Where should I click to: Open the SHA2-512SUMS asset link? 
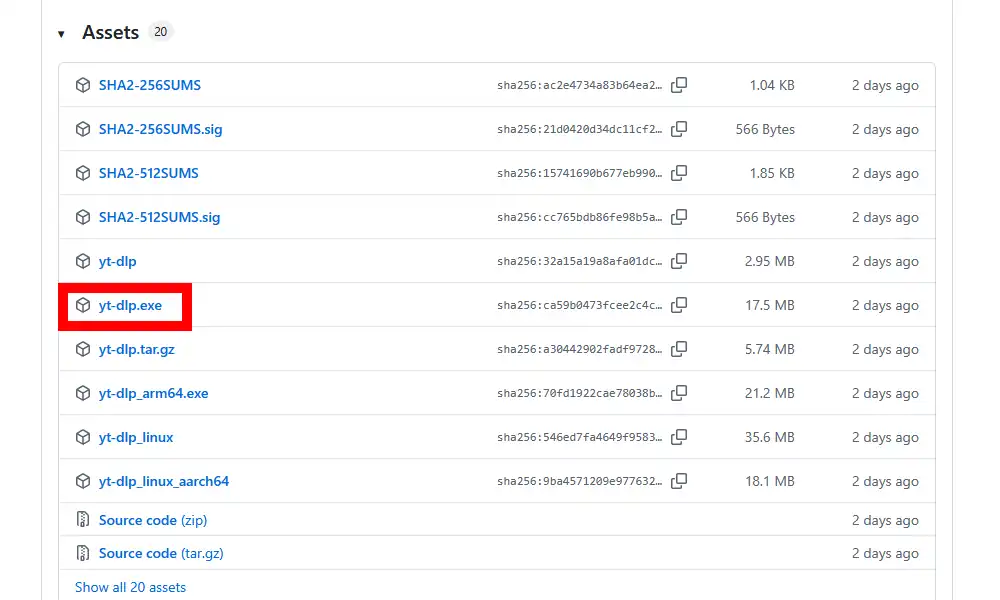pyautogui.click(x=149, y=173)
